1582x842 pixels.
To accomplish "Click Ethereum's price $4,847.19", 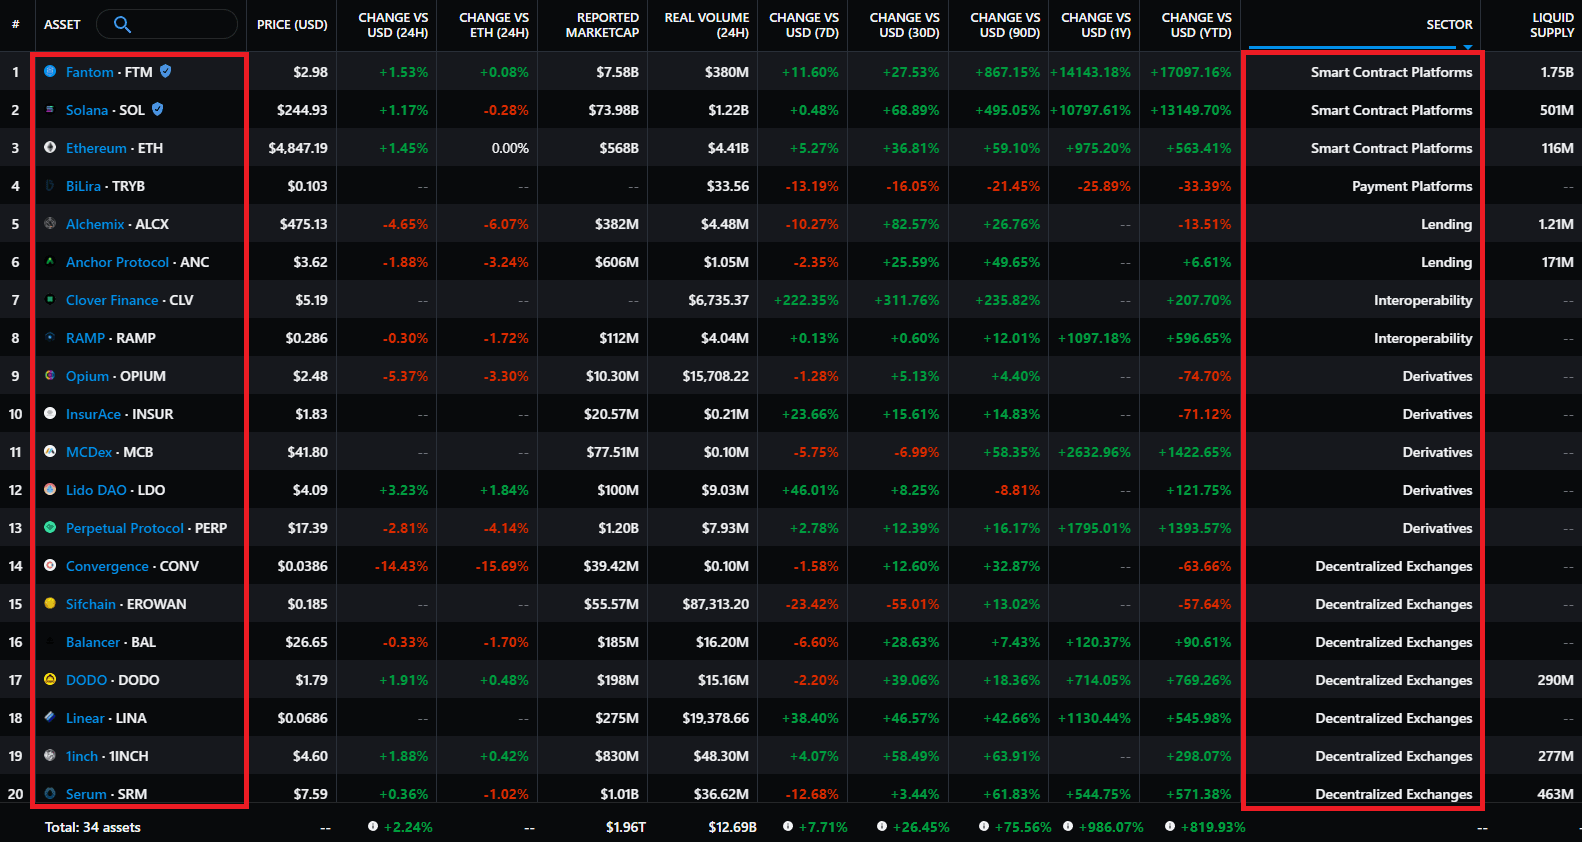I will click(298, 148).
